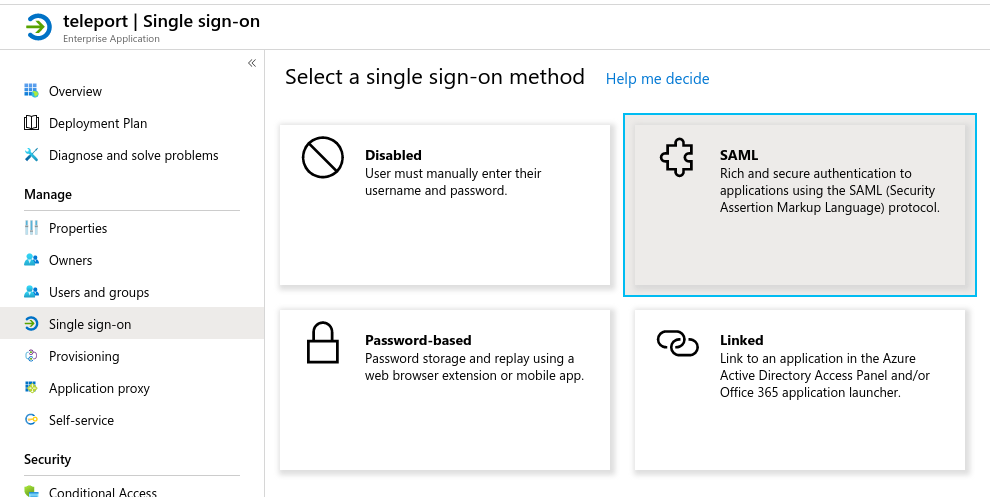Select the SAML sign-on method card

tap(799, 205)
